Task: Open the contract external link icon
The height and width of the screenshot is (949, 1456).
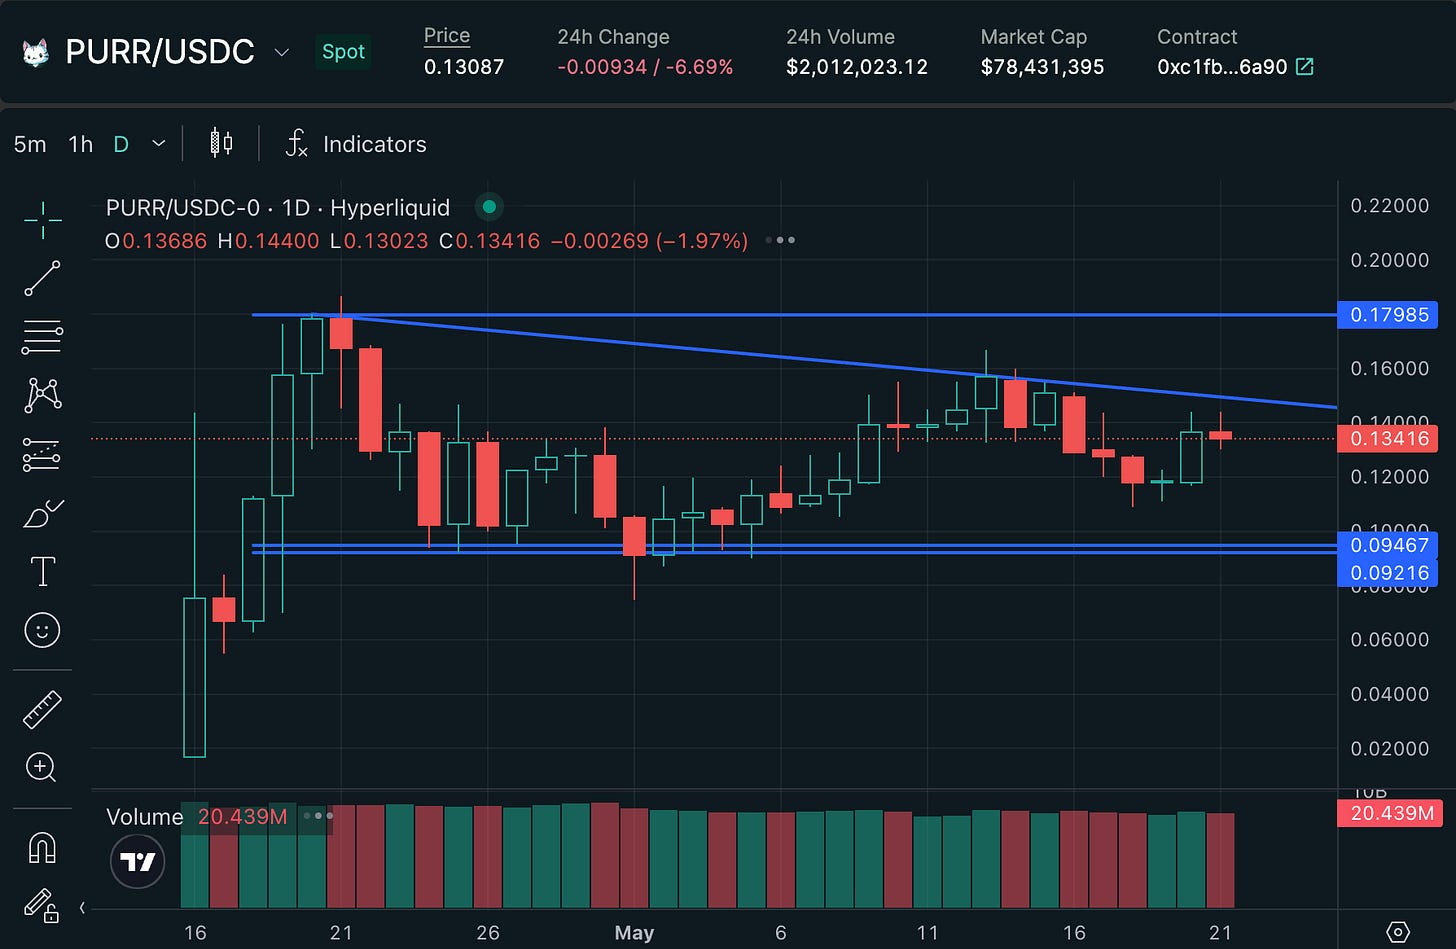Action: (1304, 67)
